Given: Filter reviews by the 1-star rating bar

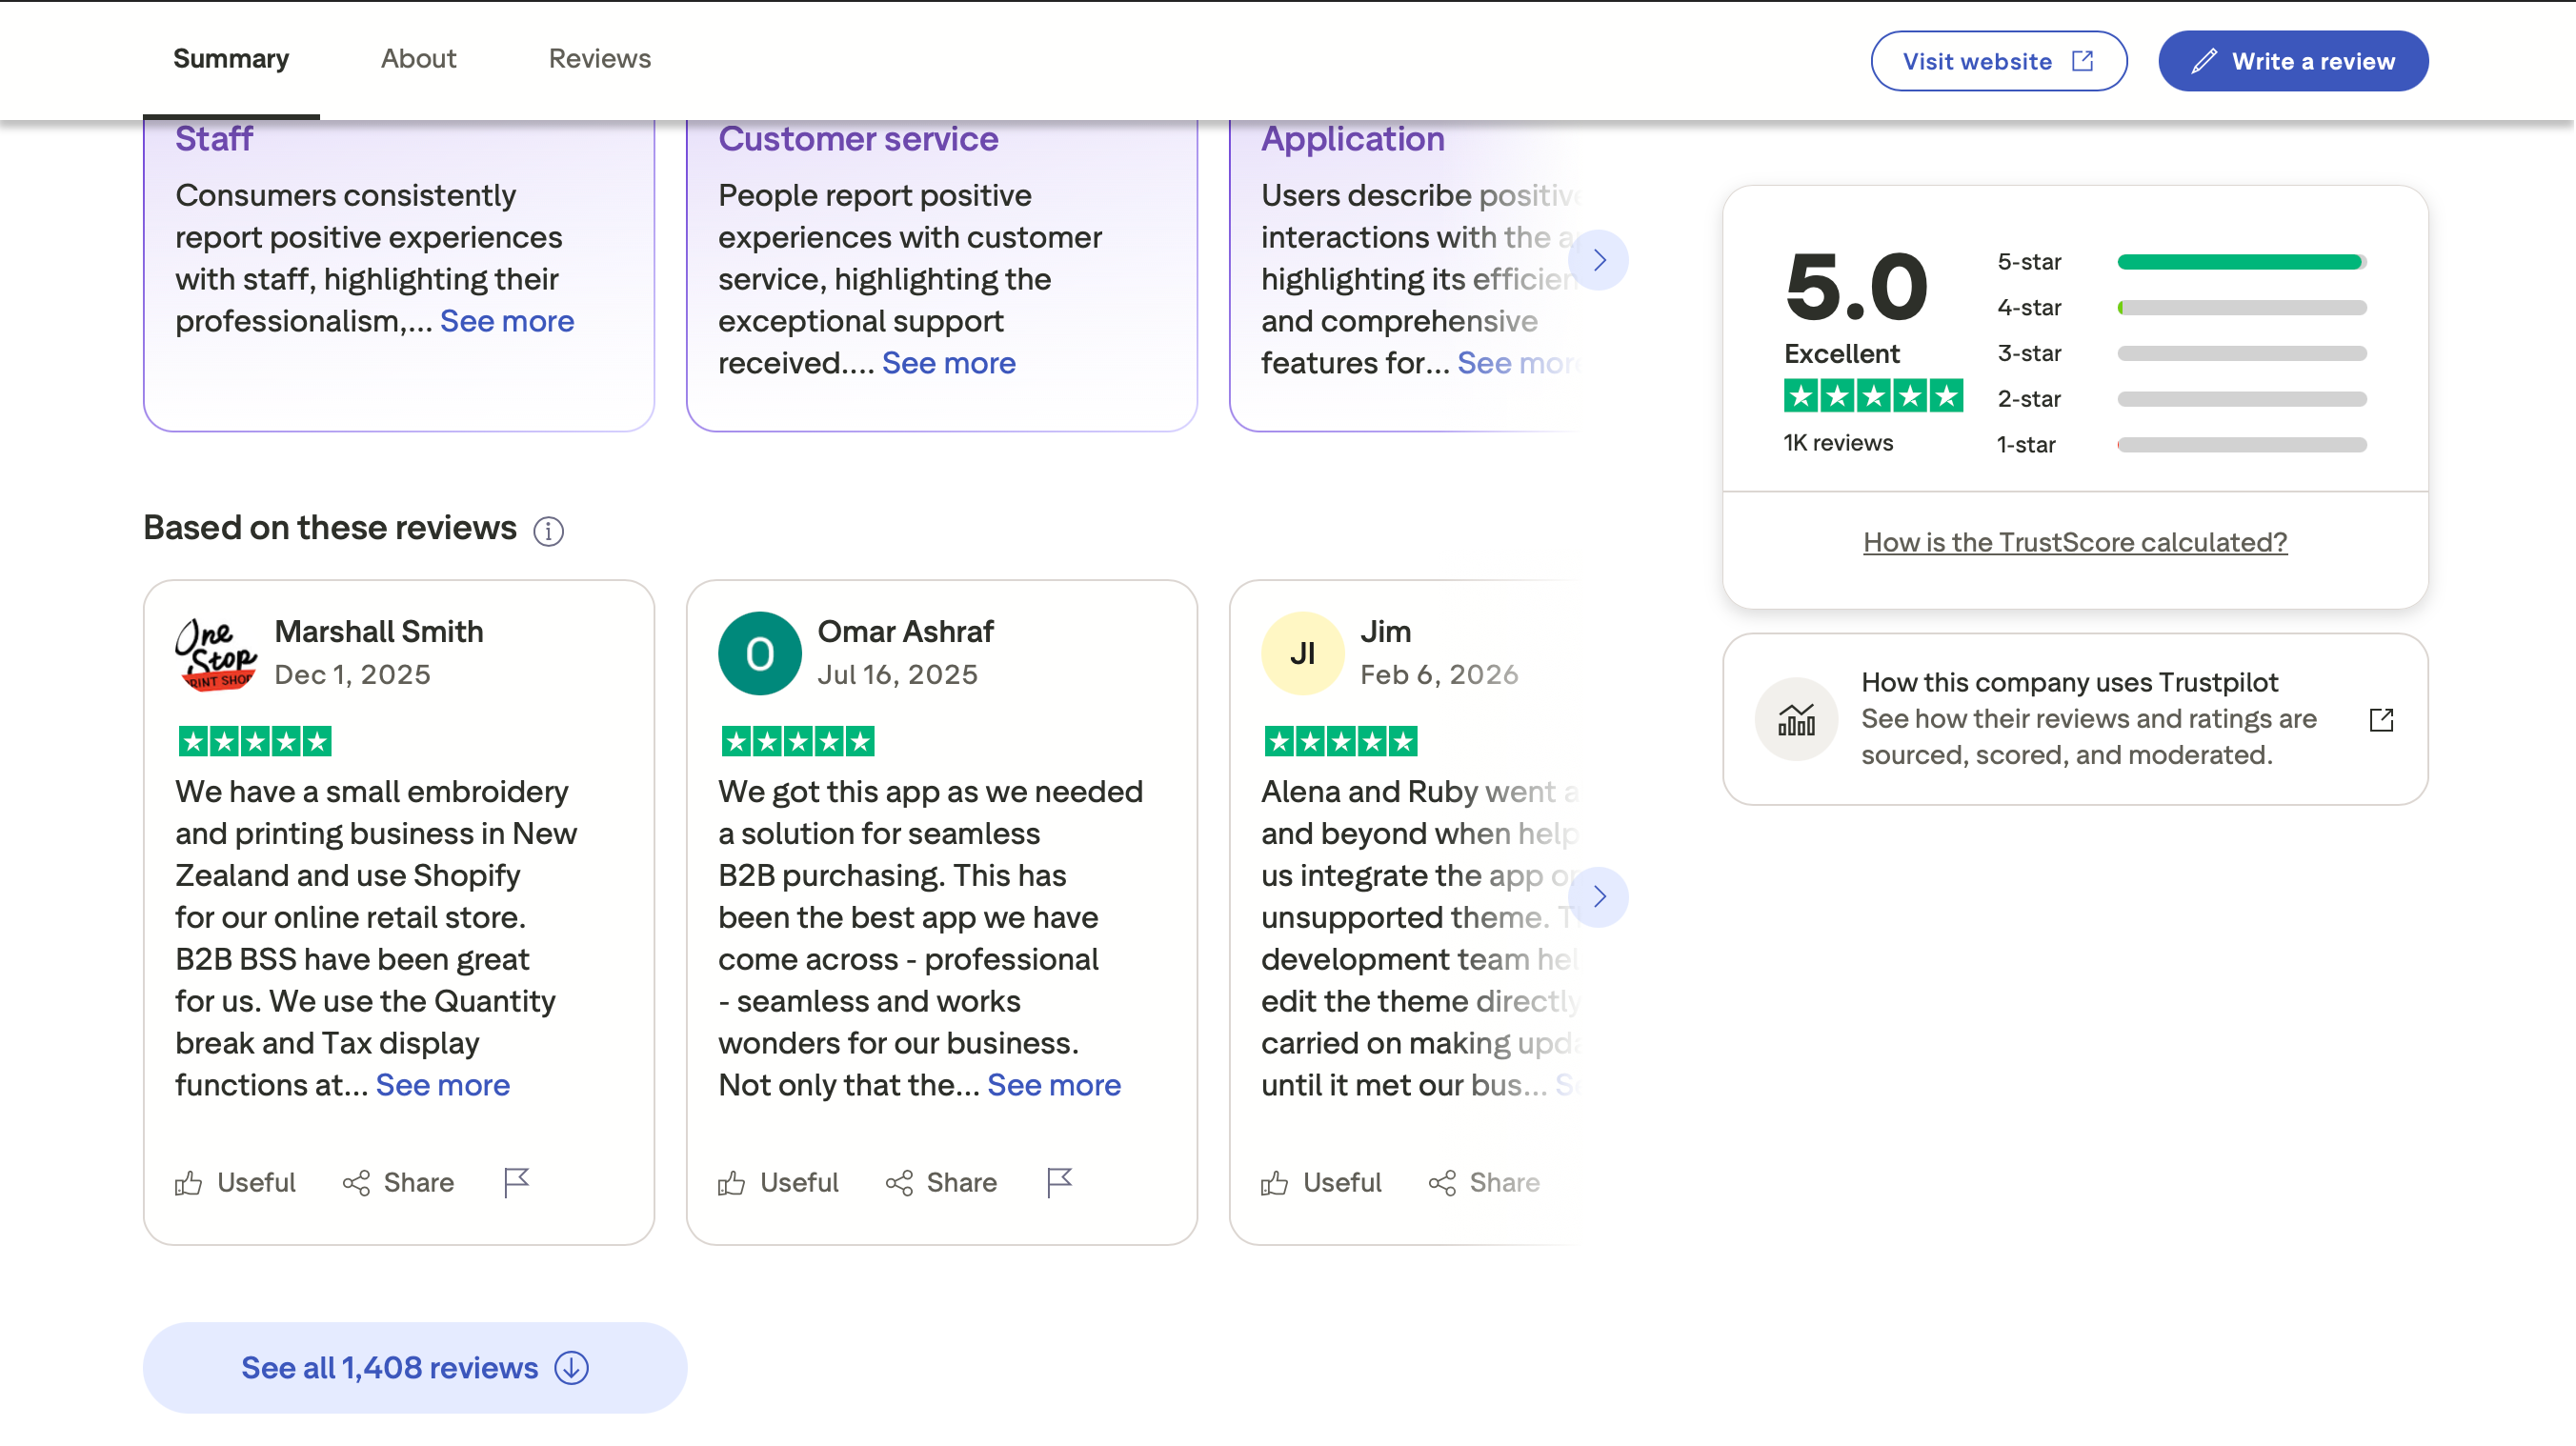Looking at the screenshot, I should pyautogui.click(x=2241, y=445).
